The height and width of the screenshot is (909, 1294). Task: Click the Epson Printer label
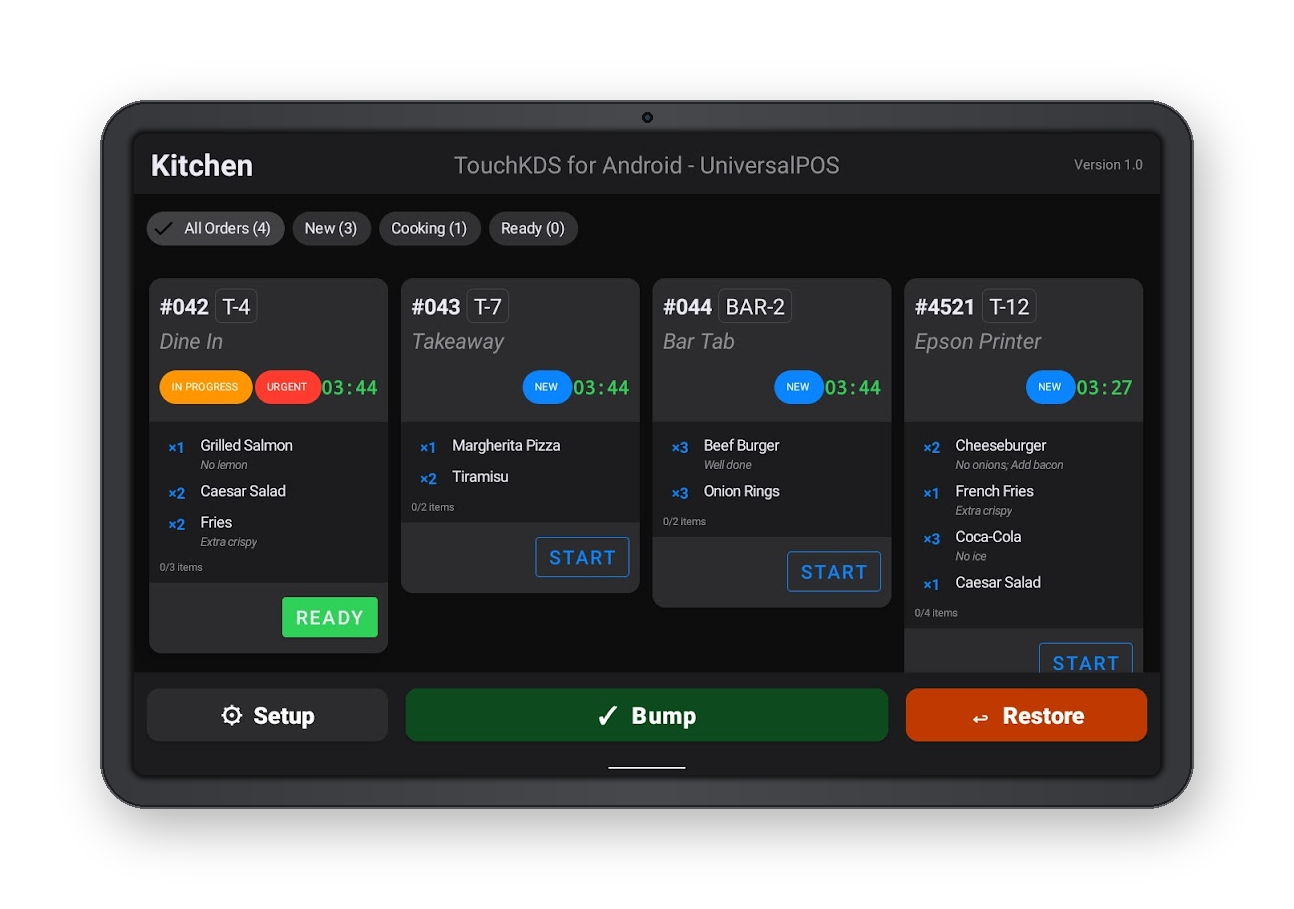click(x=978, y=342)
